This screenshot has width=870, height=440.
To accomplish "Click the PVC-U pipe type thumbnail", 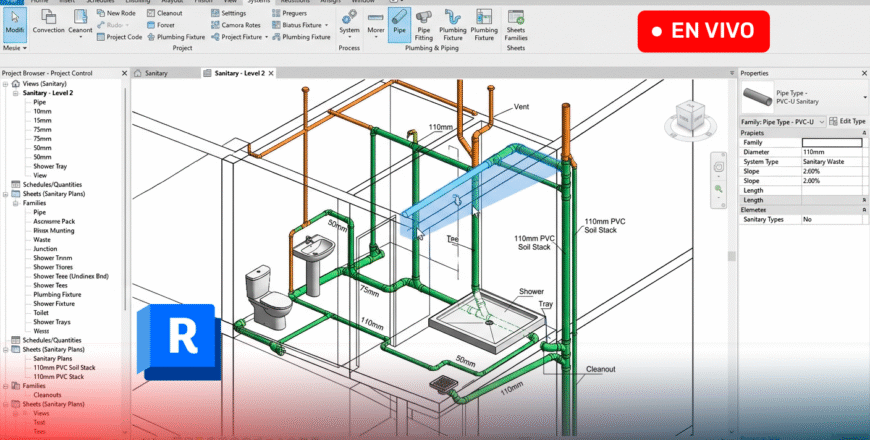I will coord(757,97).
